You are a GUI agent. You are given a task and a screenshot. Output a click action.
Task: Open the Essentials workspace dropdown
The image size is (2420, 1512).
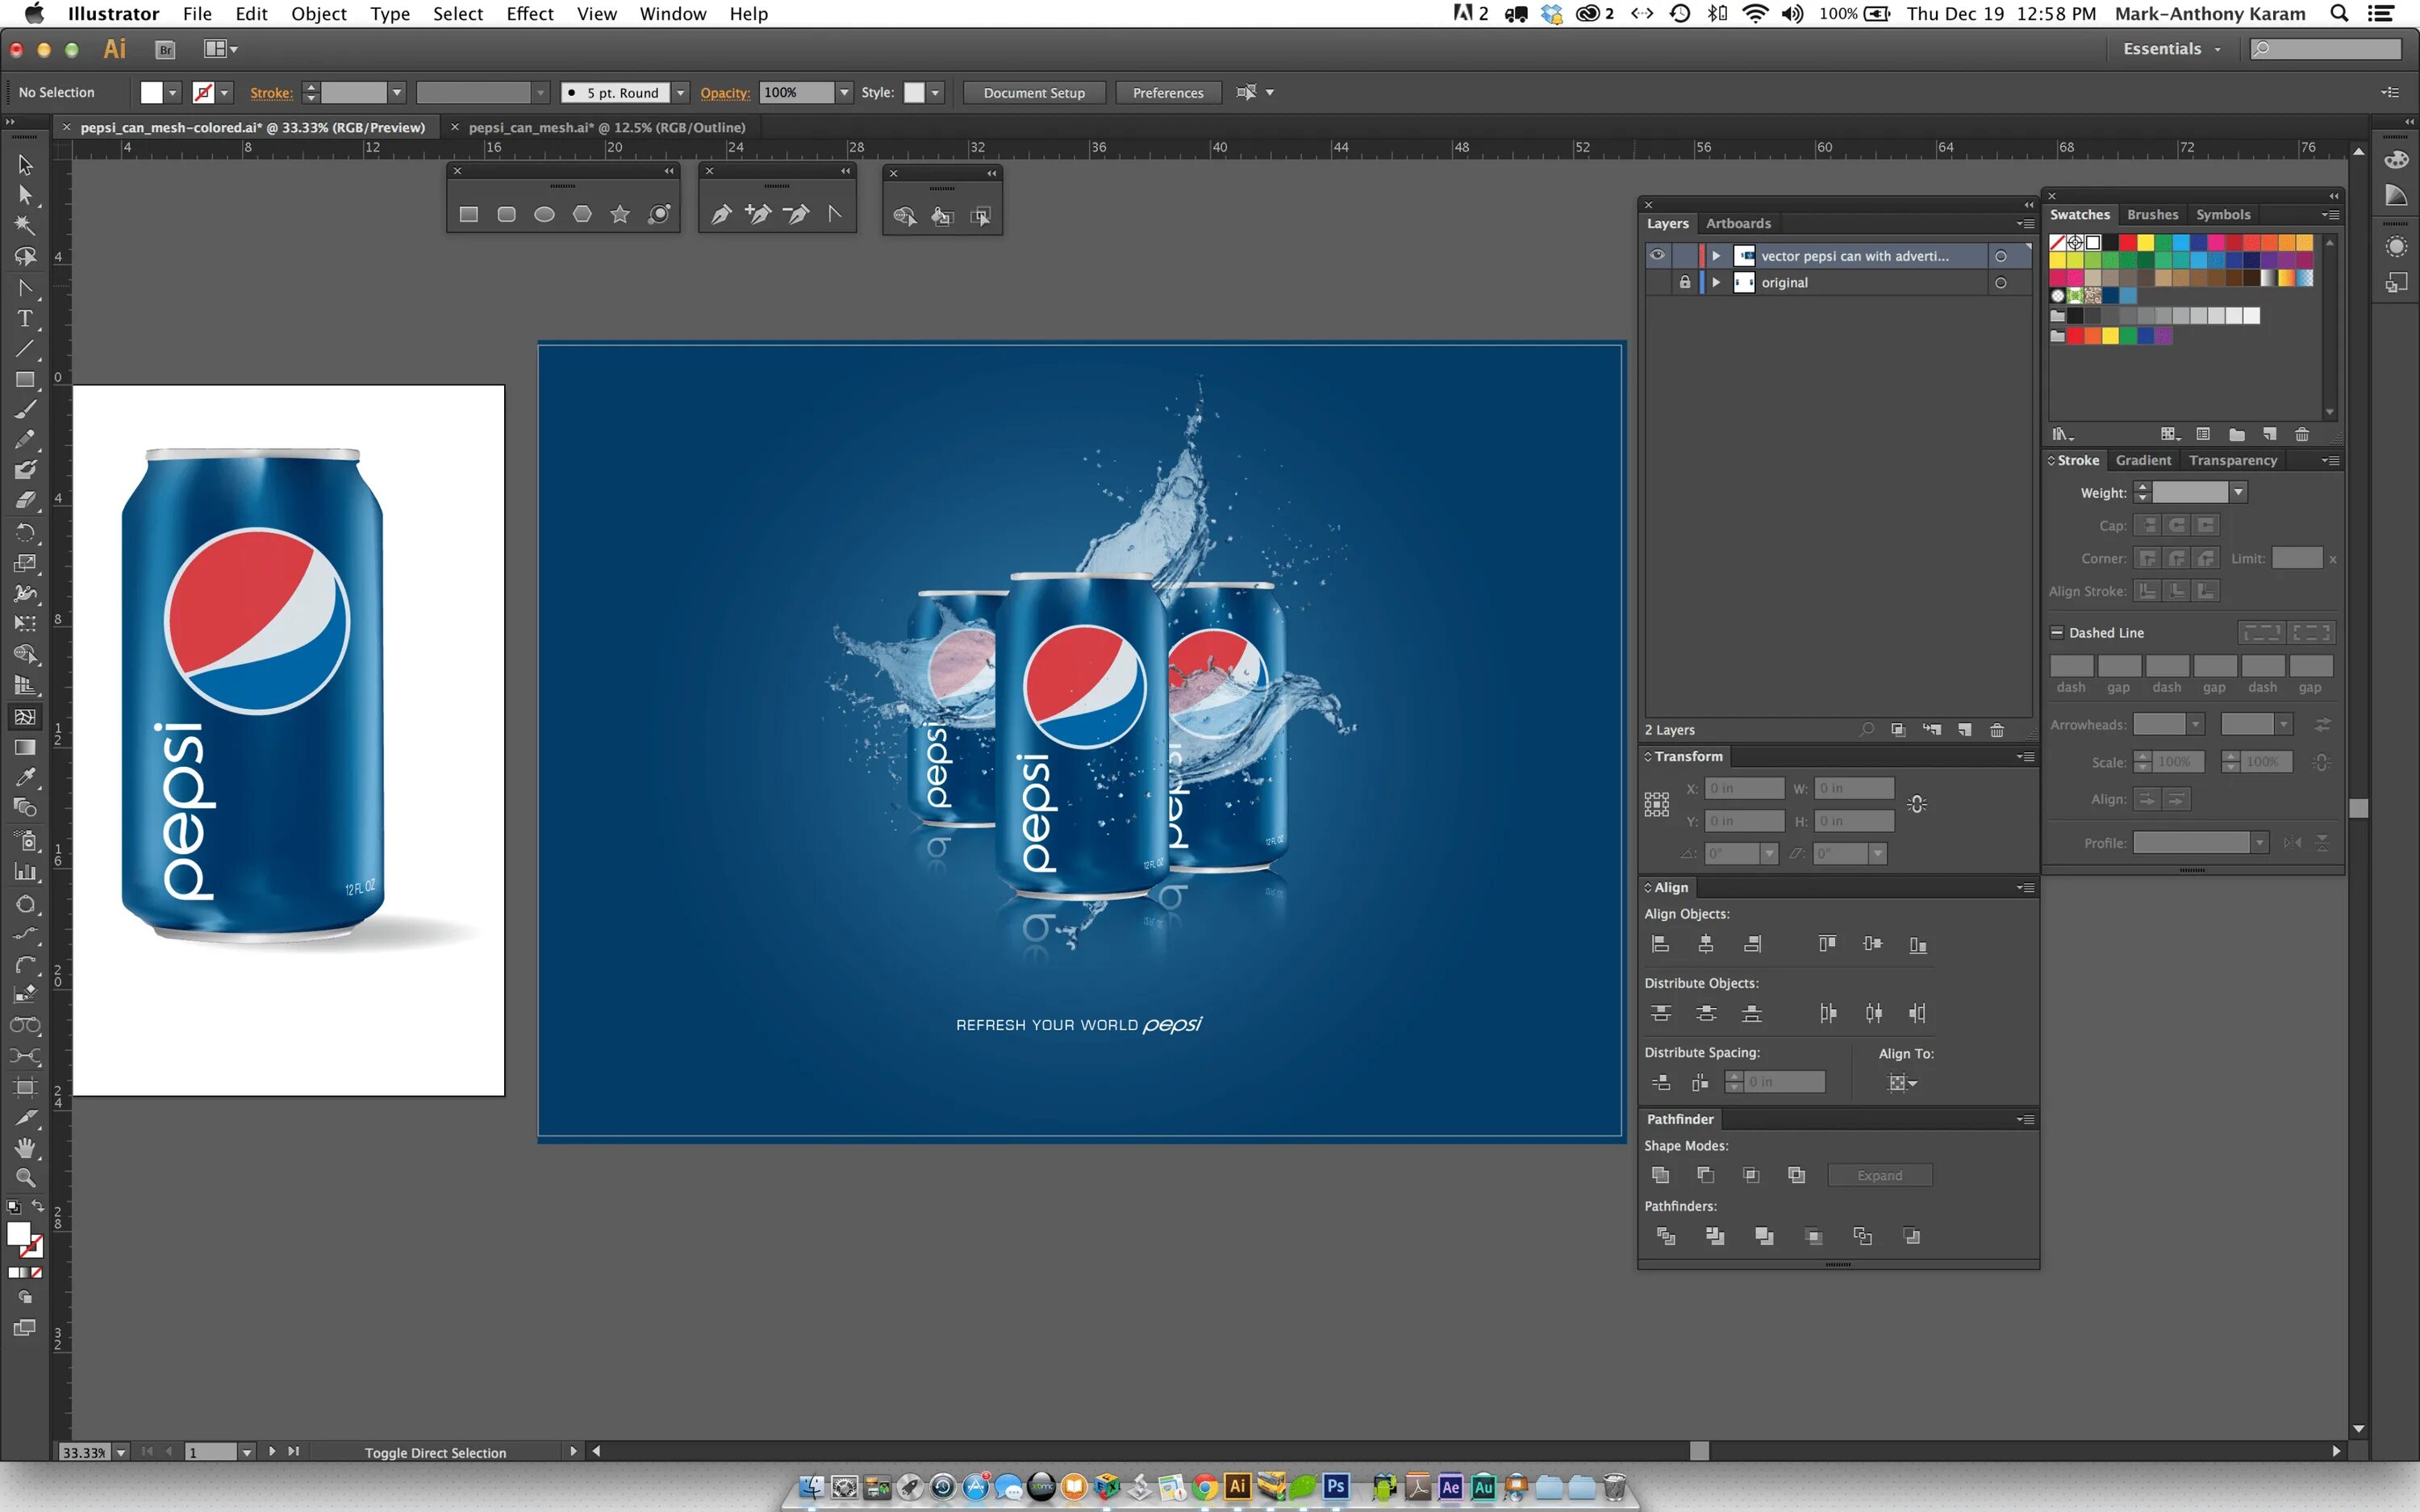[2172, 48]
